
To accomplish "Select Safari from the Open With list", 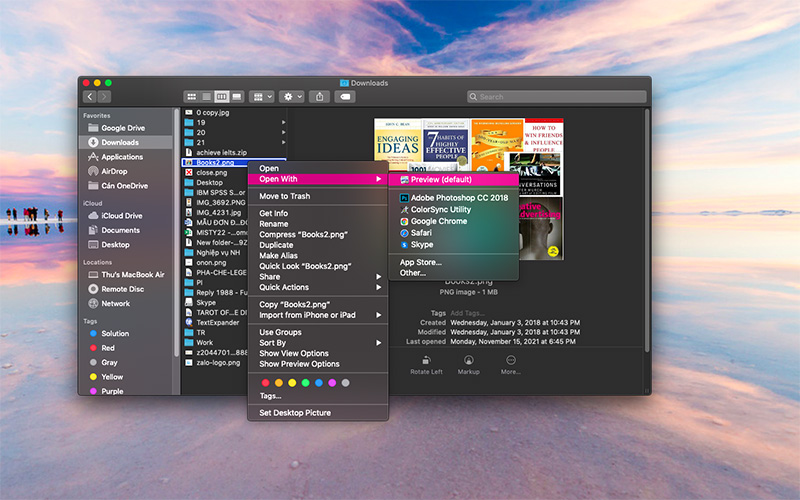I will [x=420, y=233].
